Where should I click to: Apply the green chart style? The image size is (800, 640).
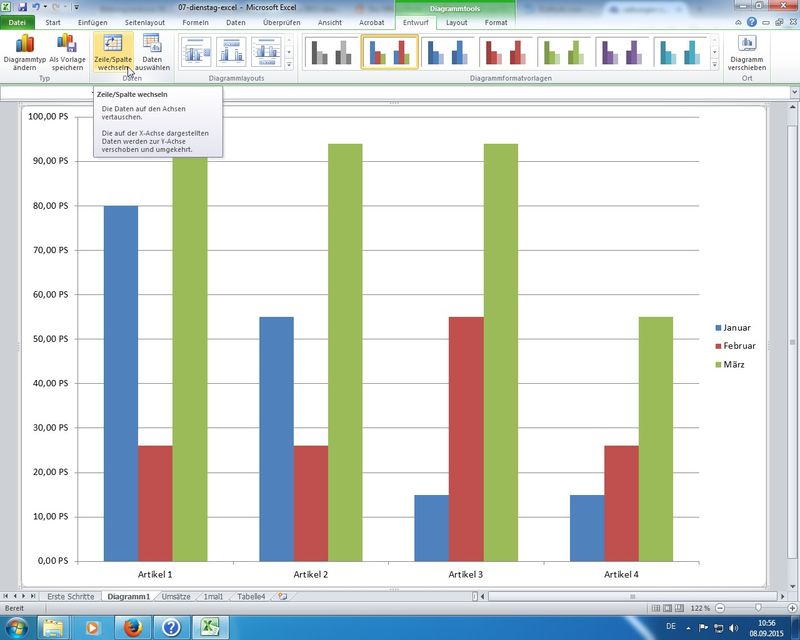pos(564,52)
